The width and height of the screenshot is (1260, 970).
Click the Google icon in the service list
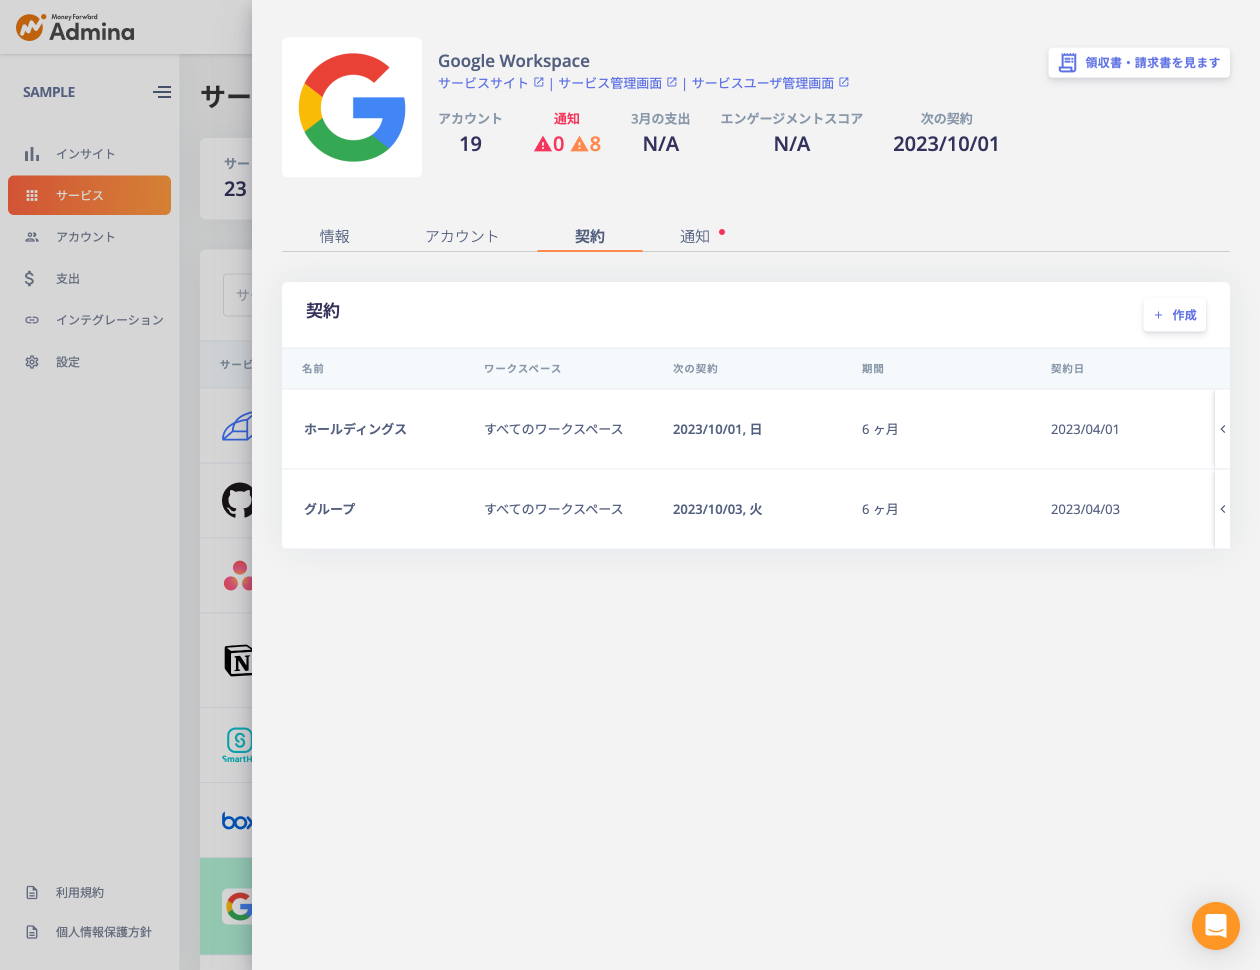(x=238, y=907)
